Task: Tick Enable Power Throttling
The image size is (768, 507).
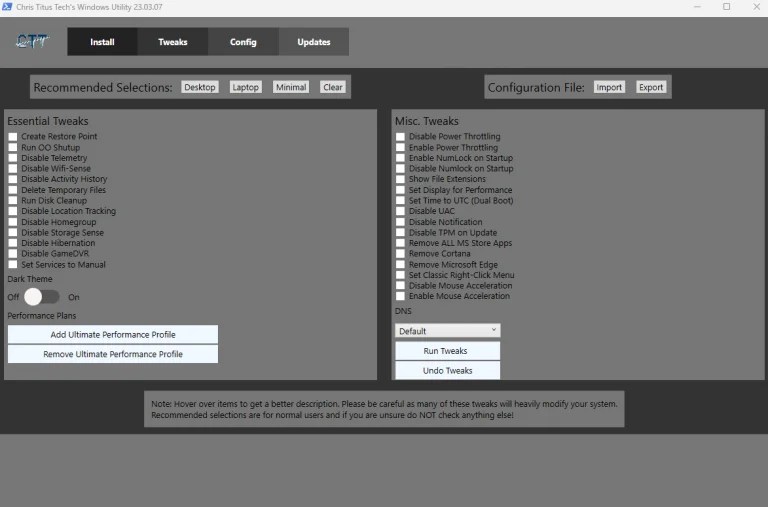Action: 401,147
